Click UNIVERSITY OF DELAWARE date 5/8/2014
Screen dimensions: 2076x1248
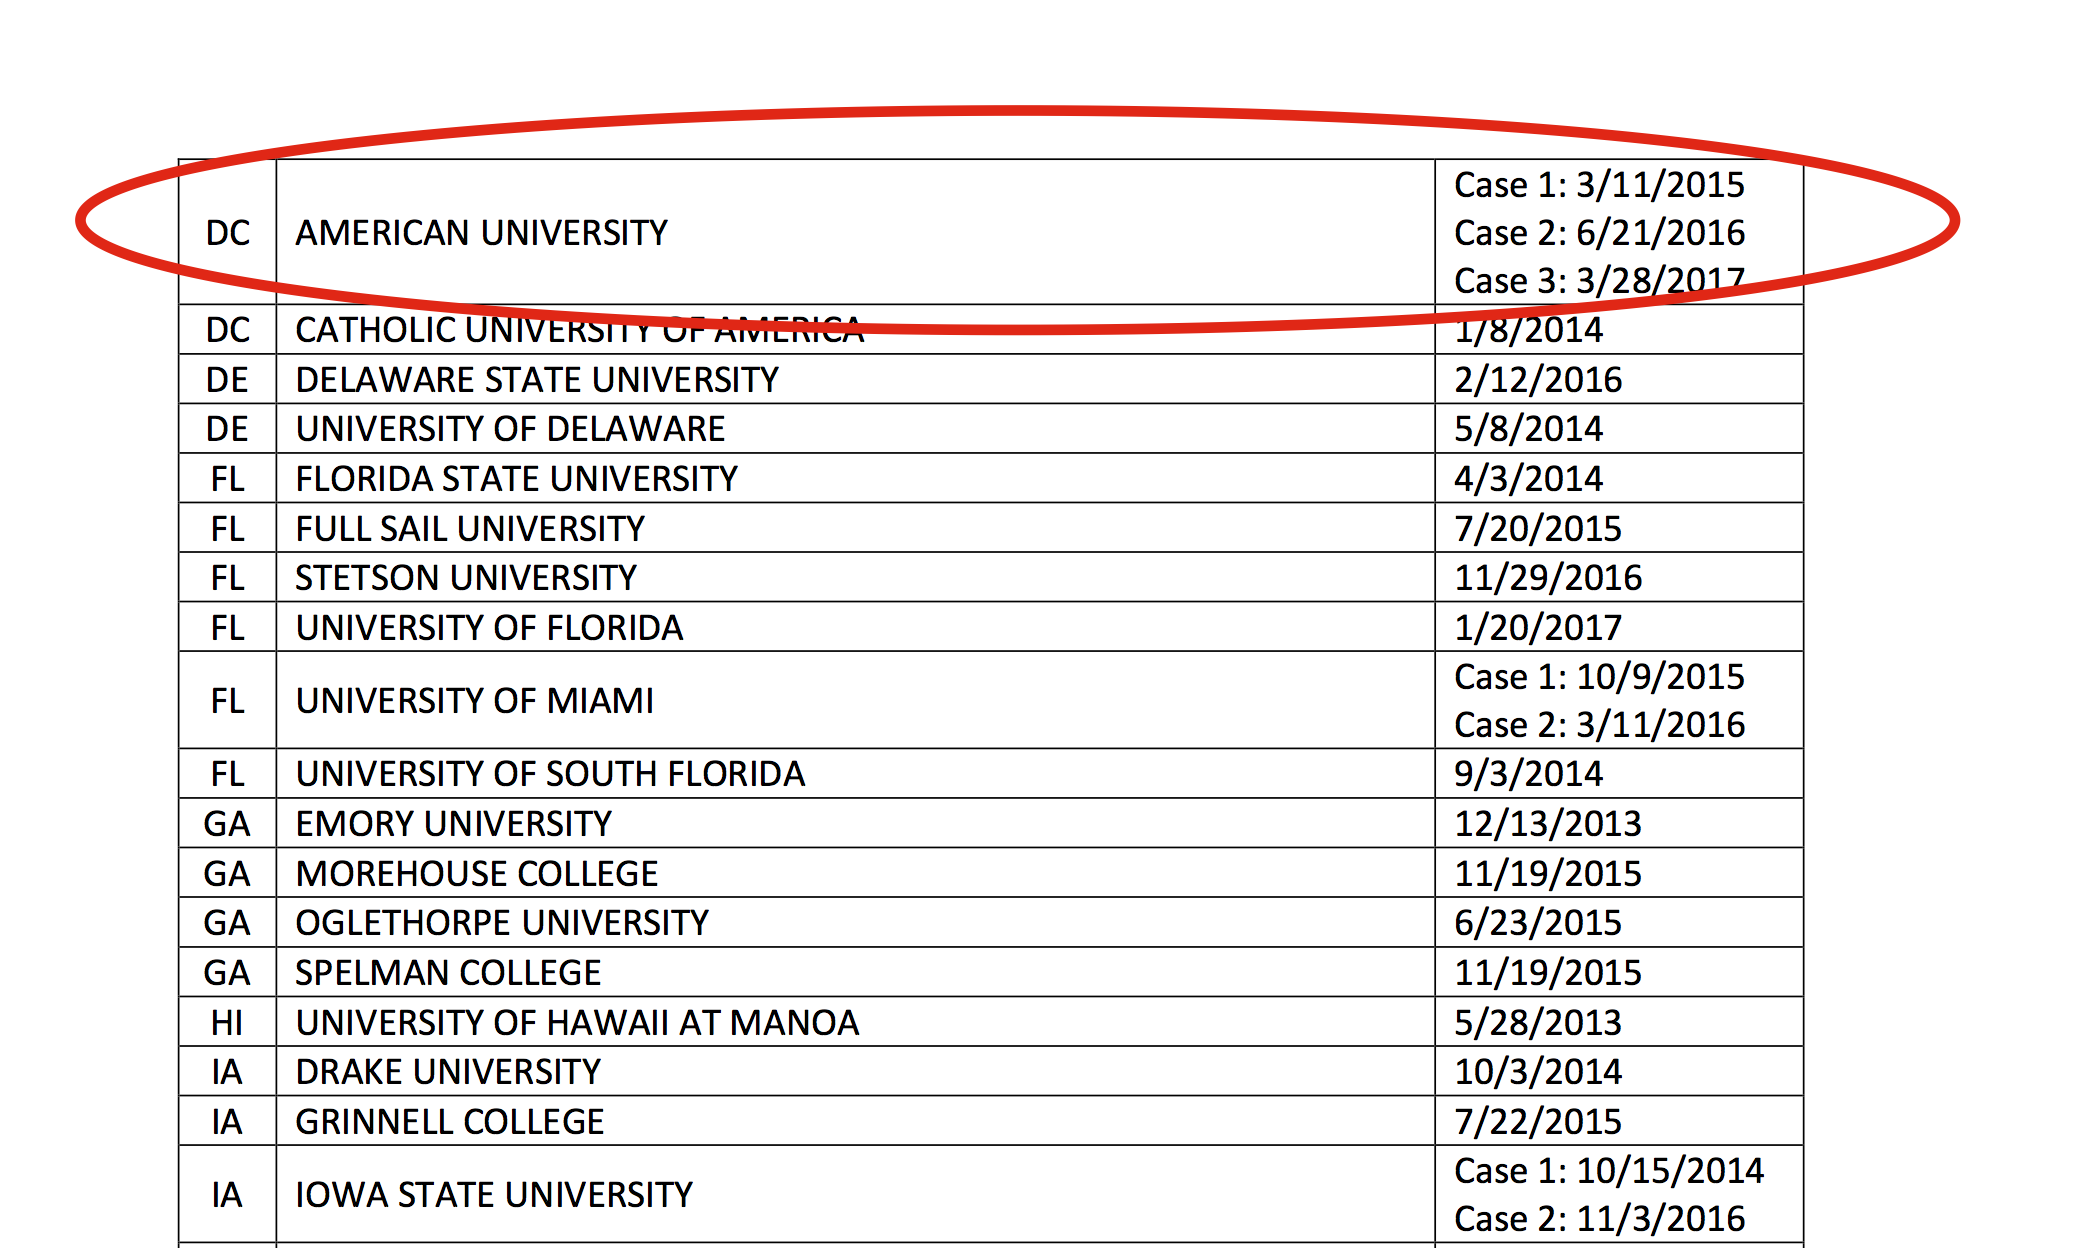click(x=1527, y=429)
